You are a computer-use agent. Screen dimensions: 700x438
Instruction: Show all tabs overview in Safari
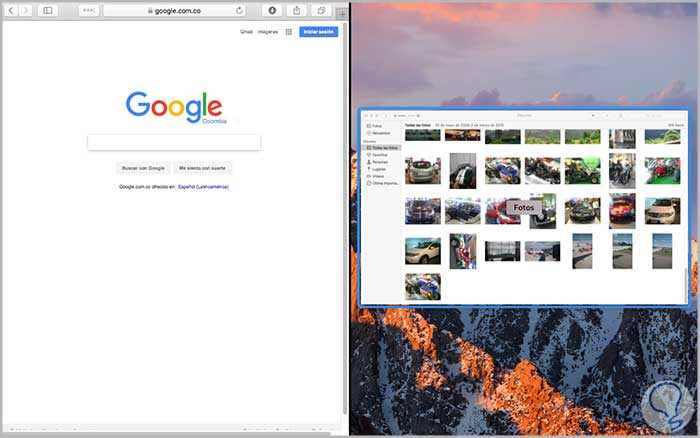coord(321,10)
